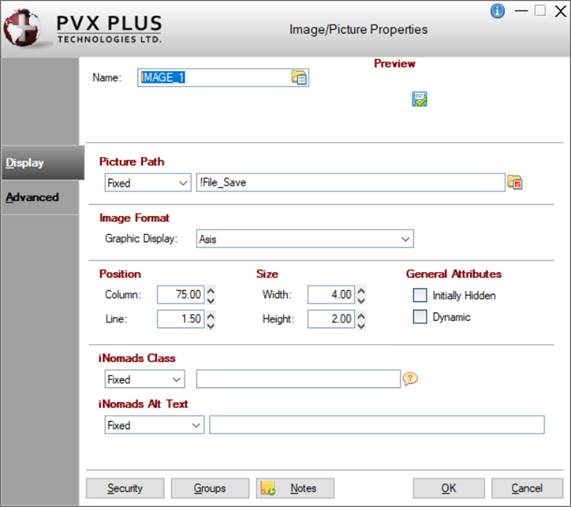
Task: Click the blue info icon in title bar
Action: (497, 11)
